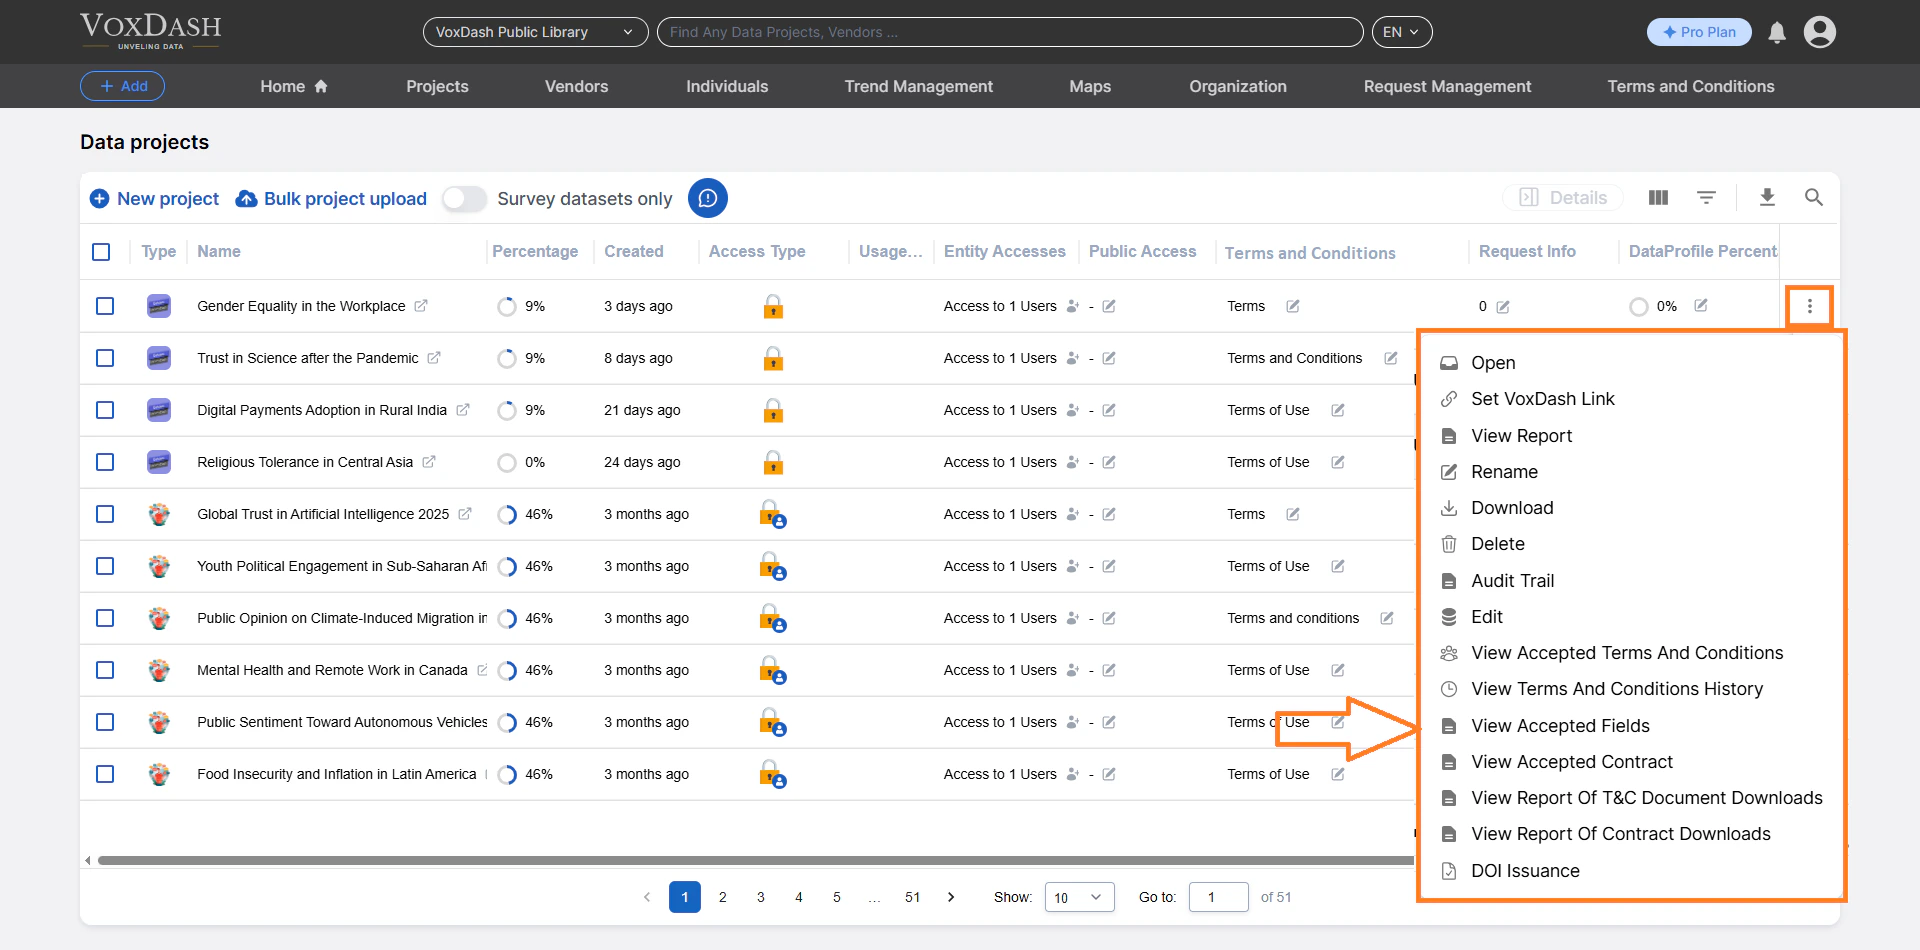Select Rename in context menu
The image size is (1920, 950).
1631,472
